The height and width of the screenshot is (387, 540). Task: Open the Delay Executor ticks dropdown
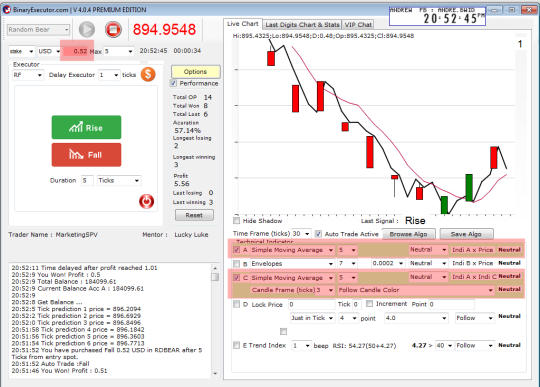(109, 75)
